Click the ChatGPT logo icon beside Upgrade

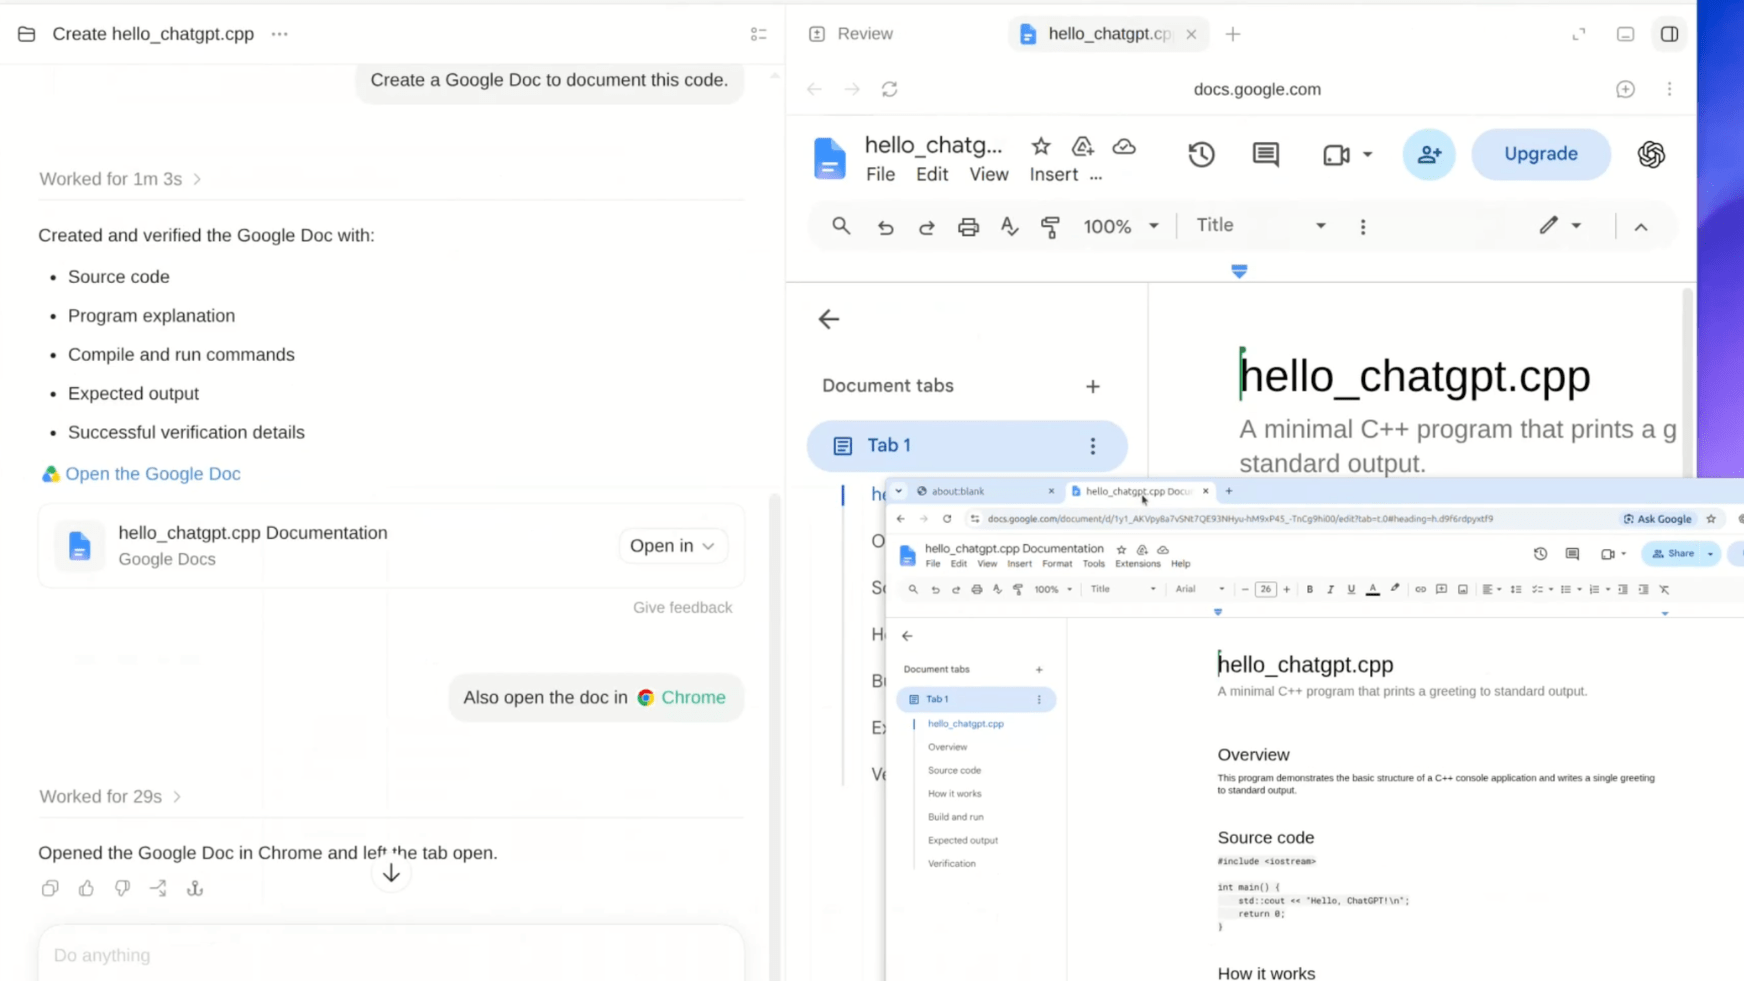pos(1651,154)
